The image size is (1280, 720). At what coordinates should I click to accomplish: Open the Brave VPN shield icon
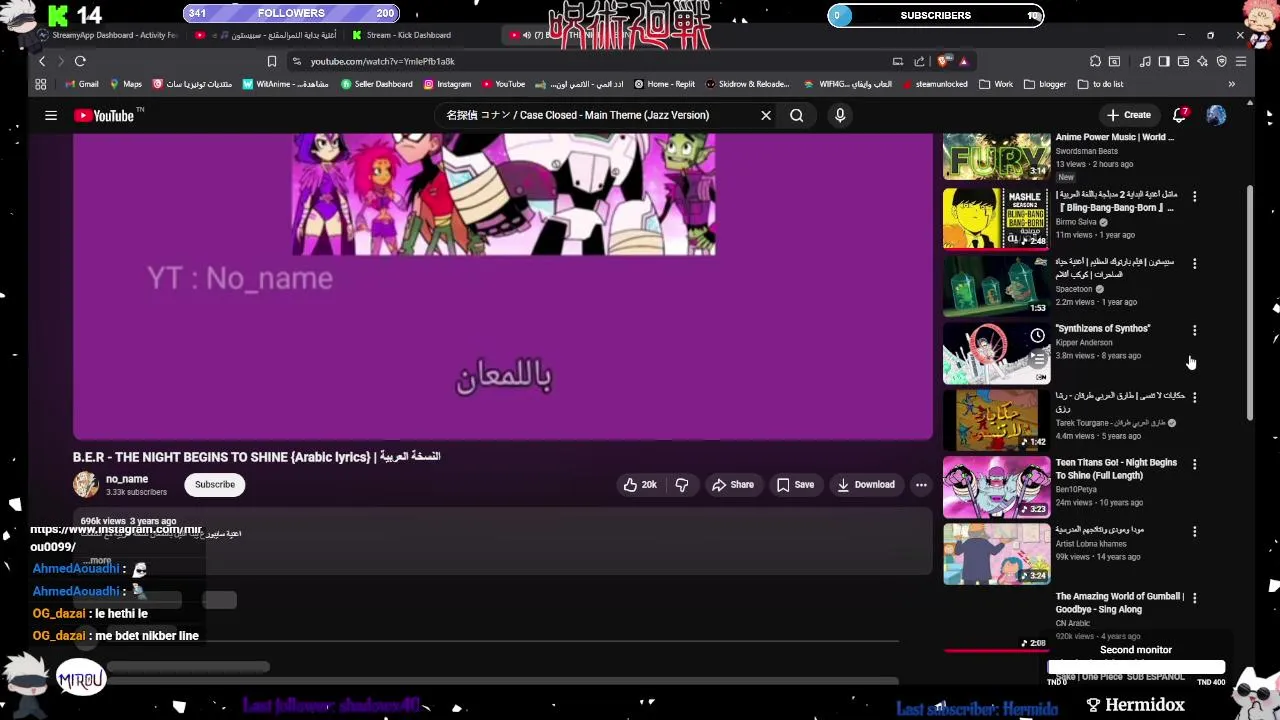(1221, 61)
